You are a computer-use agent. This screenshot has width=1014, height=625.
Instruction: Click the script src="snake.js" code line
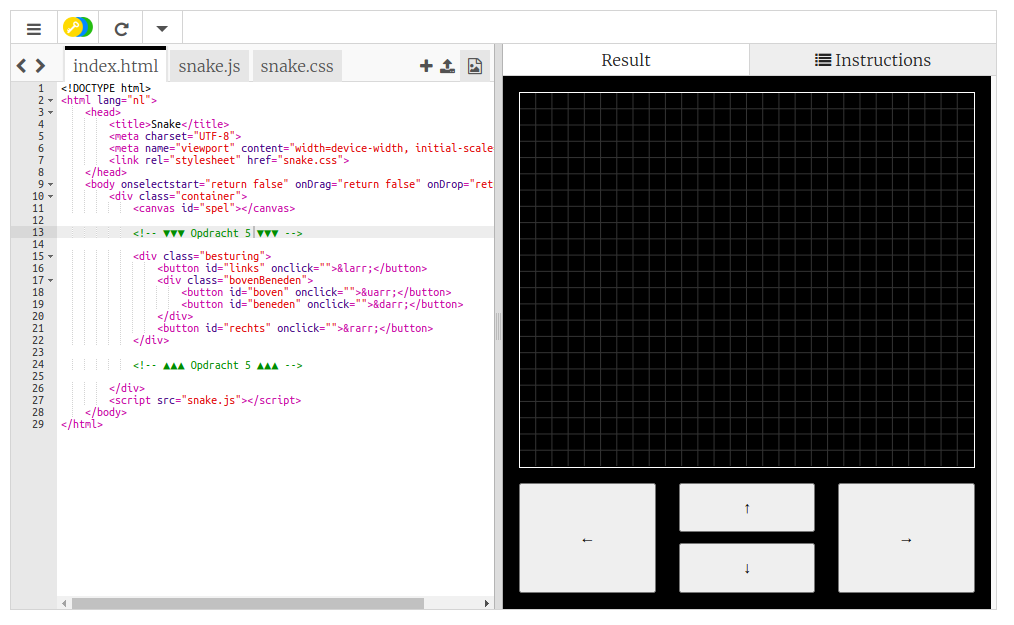tap(205, 400)
